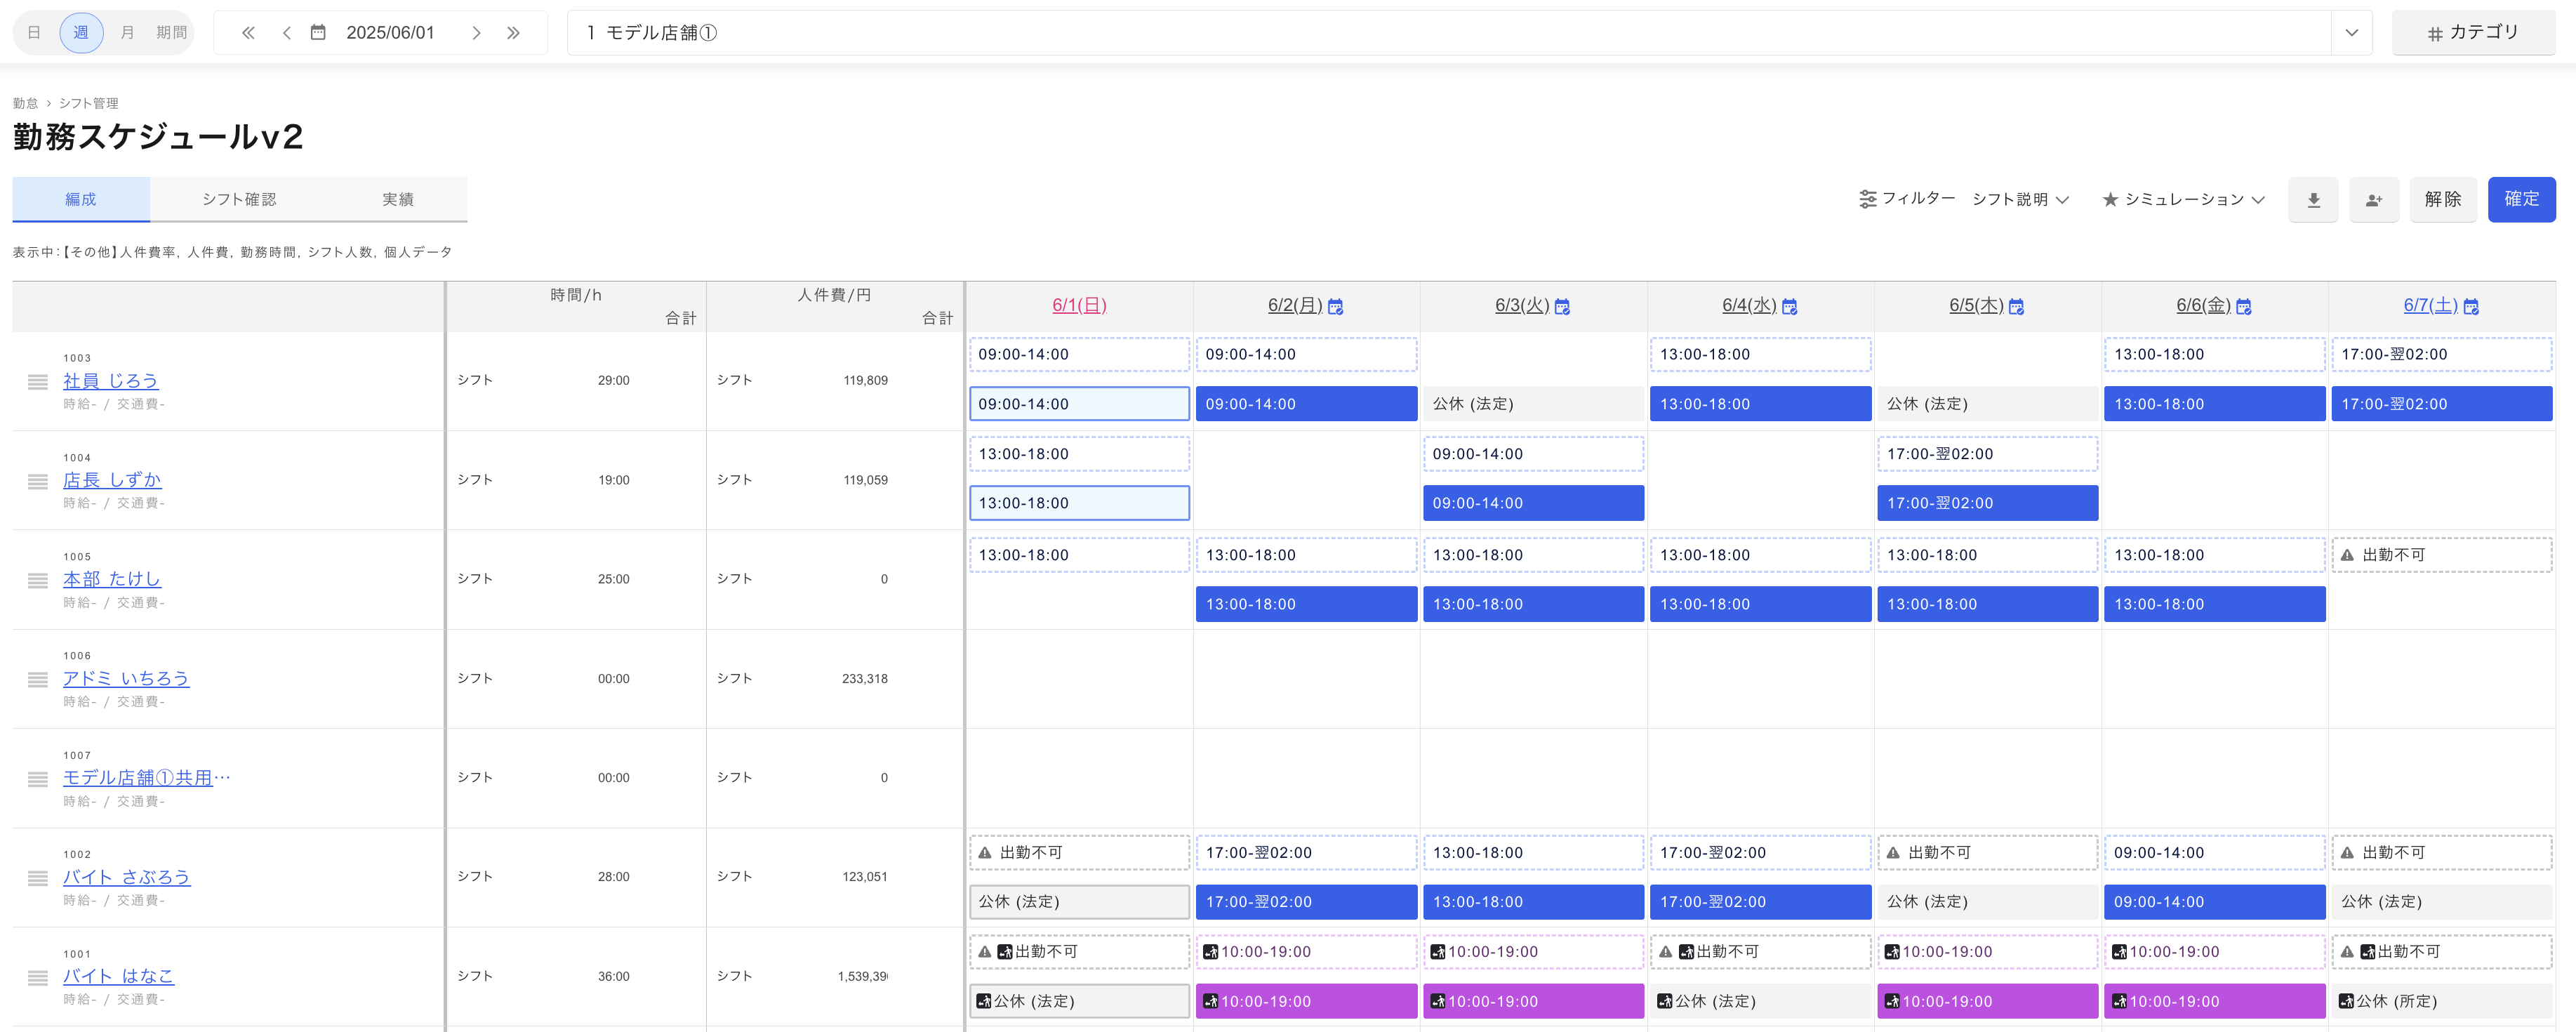This screenshot has height=1032, width=2576.
Task: Open the calendar icon next to 6/2(月)
Action: tap(1336, 307)
